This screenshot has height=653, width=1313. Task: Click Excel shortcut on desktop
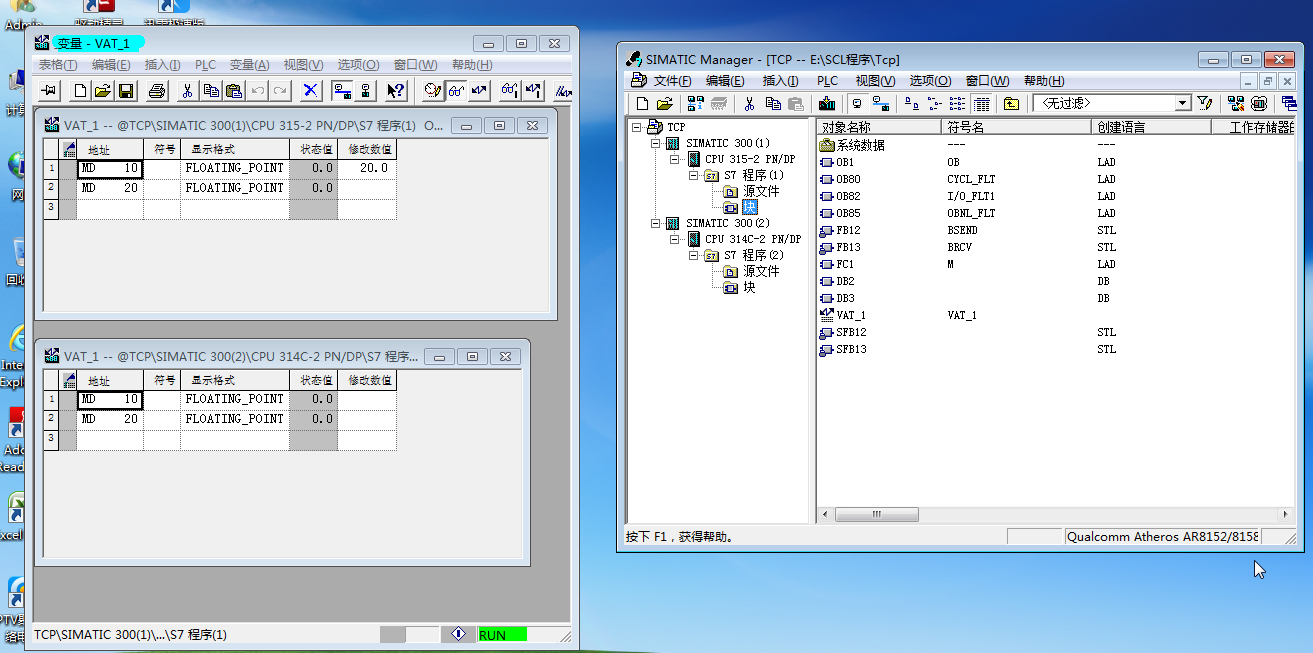click(14, 517)
